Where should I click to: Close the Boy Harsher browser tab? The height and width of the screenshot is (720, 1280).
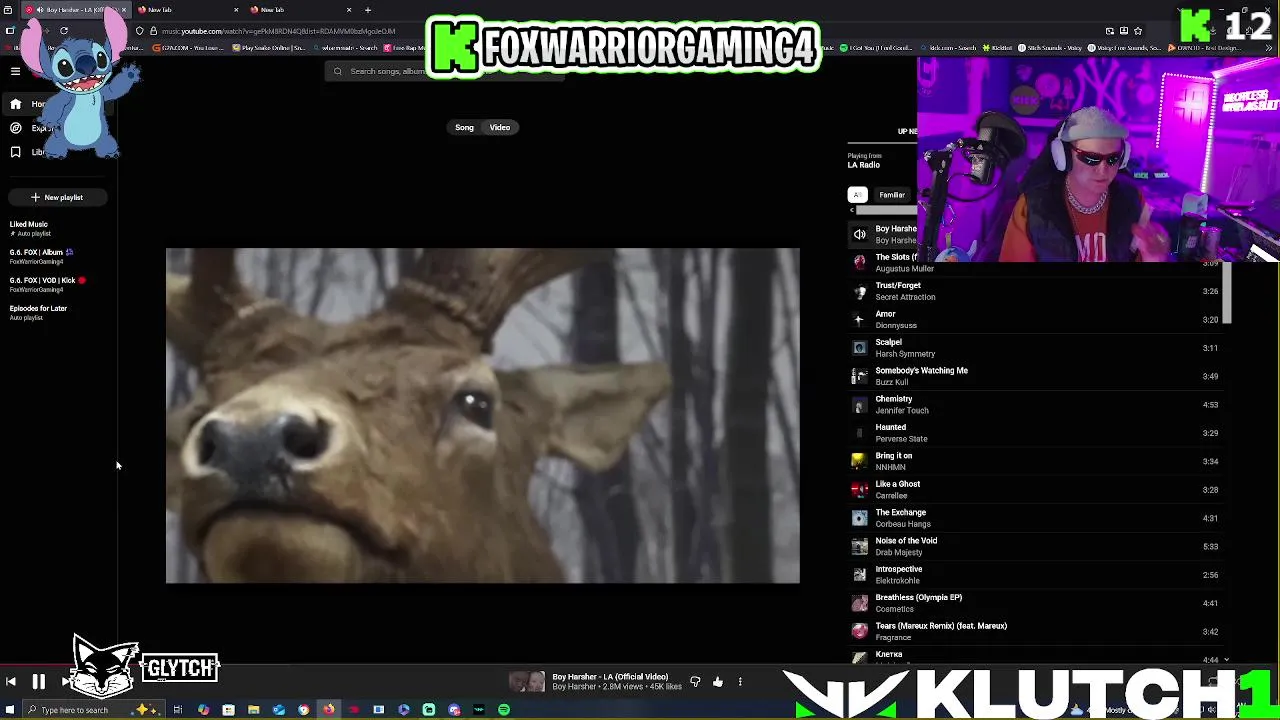coord(123,10)
